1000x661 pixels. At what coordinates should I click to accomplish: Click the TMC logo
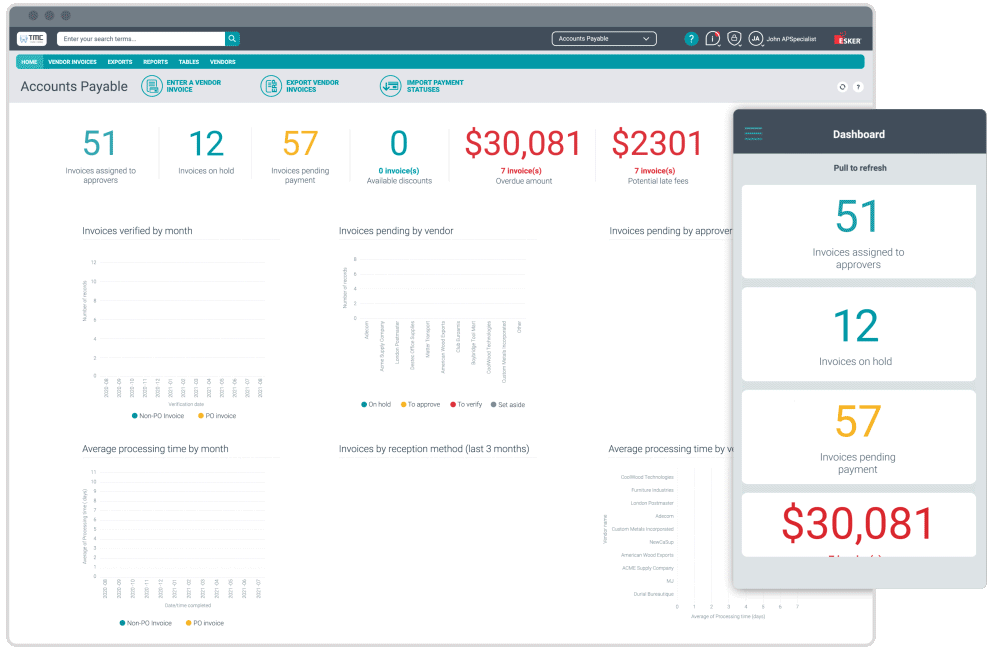(x=32, y=39)
